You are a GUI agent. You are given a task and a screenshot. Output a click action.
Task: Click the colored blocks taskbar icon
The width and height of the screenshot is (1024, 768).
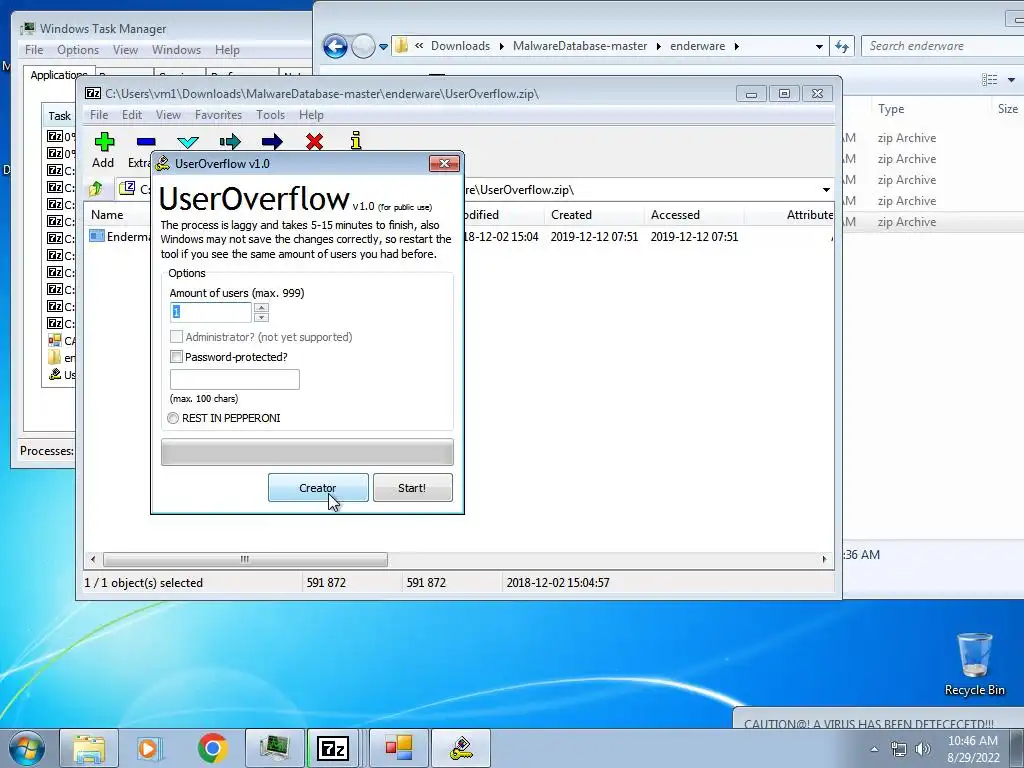[399, 748]
